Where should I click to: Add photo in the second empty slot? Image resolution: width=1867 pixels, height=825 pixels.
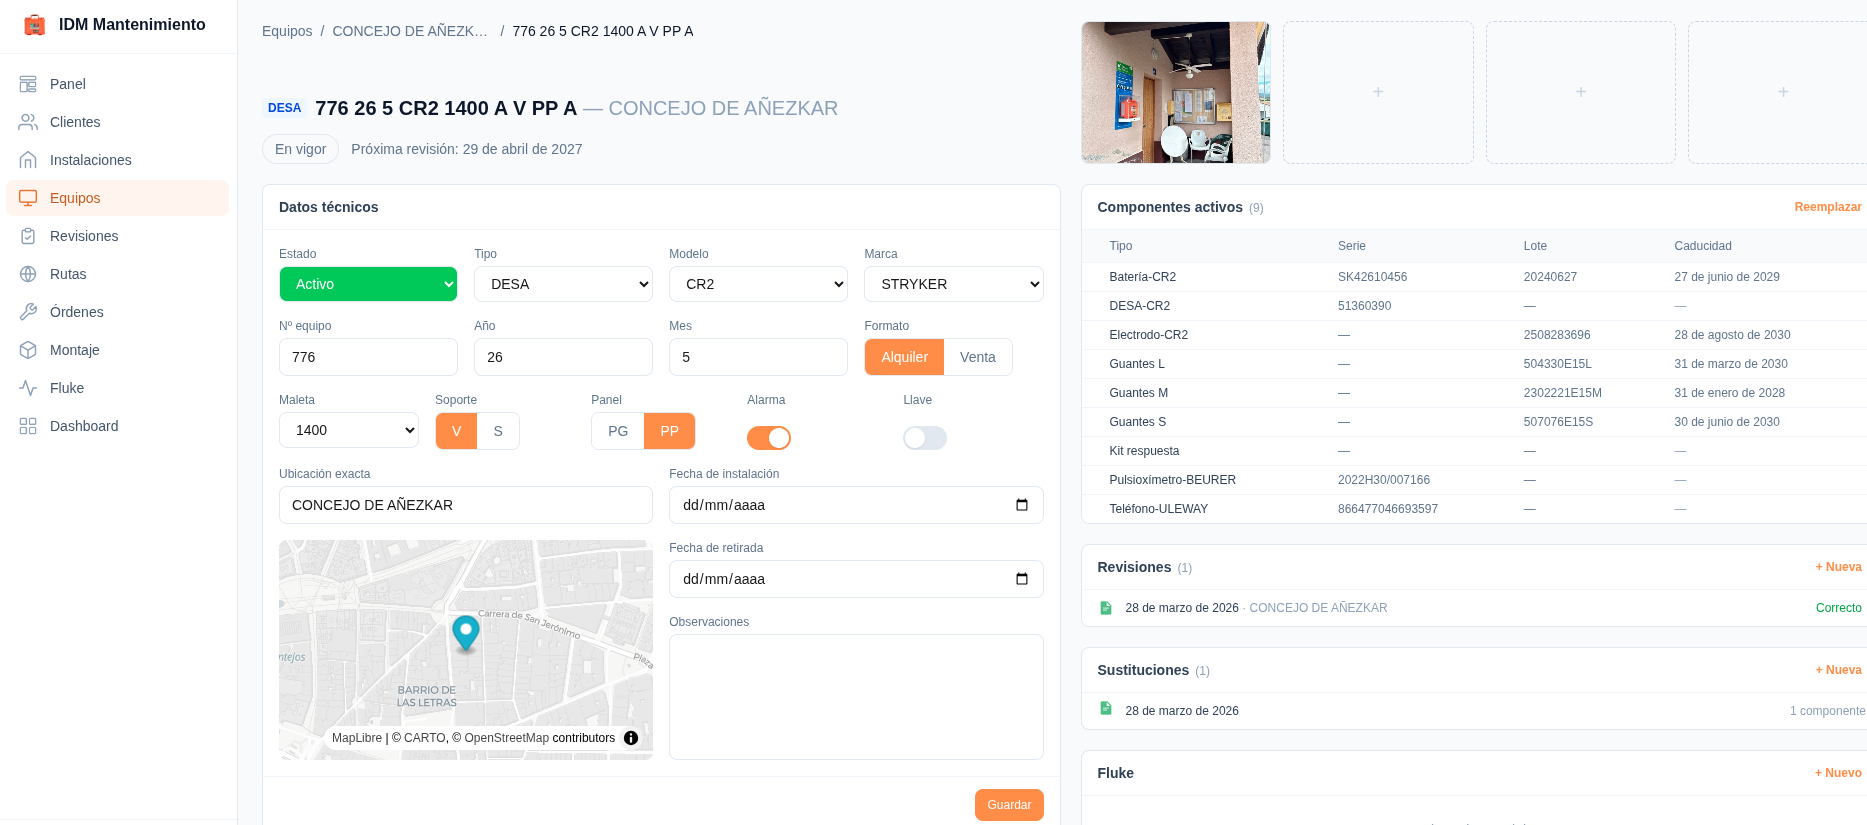tap(1580, 92)
